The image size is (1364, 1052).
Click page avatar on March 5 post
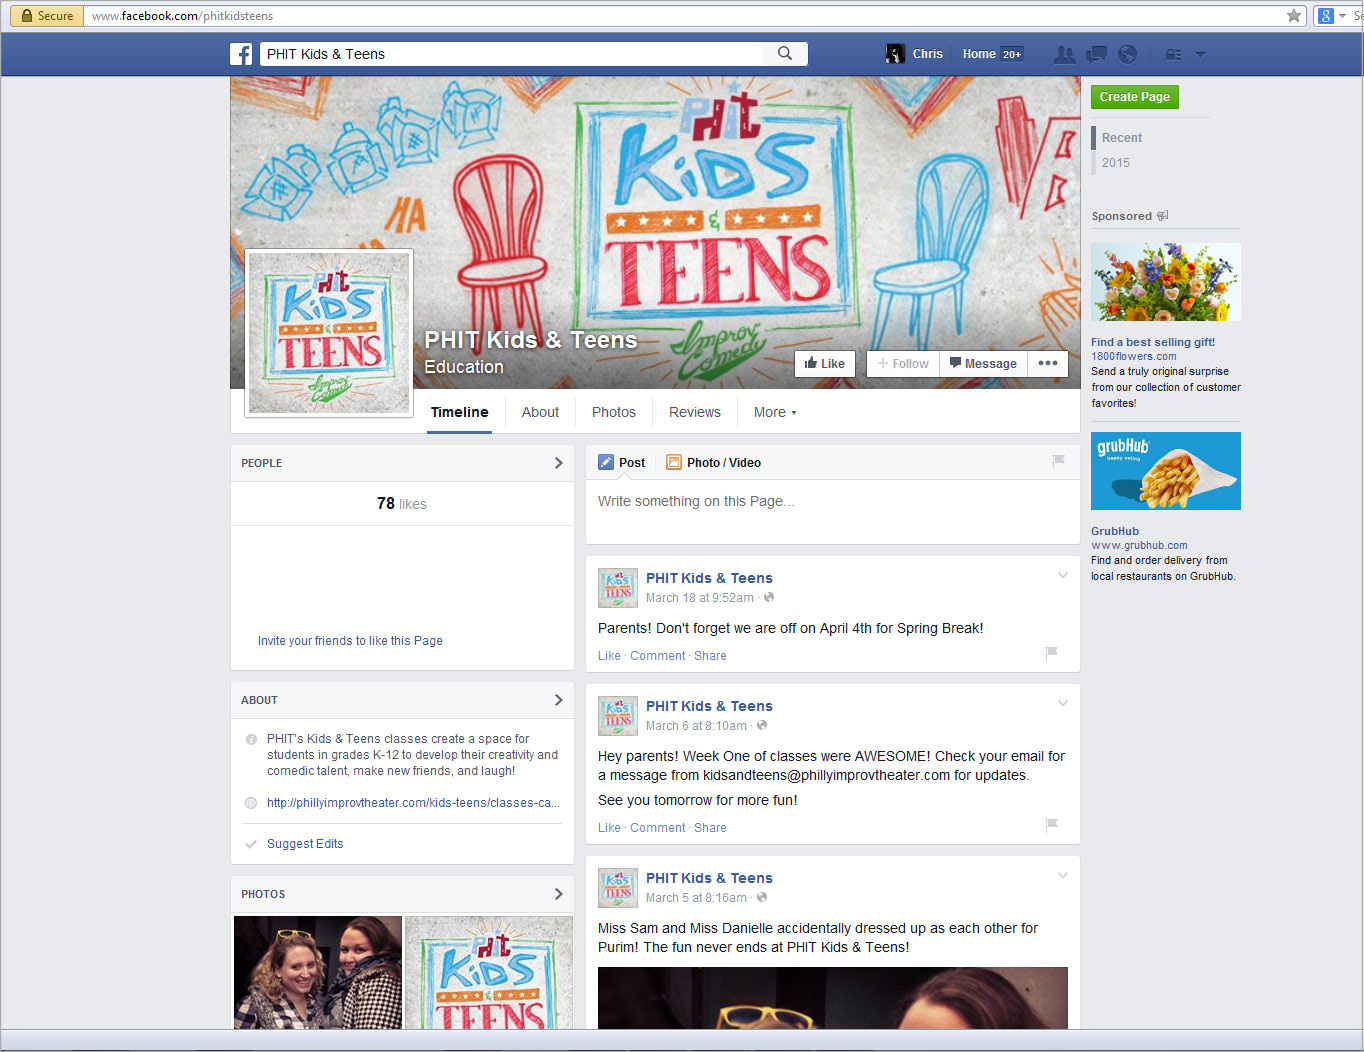tap(618, 888)
